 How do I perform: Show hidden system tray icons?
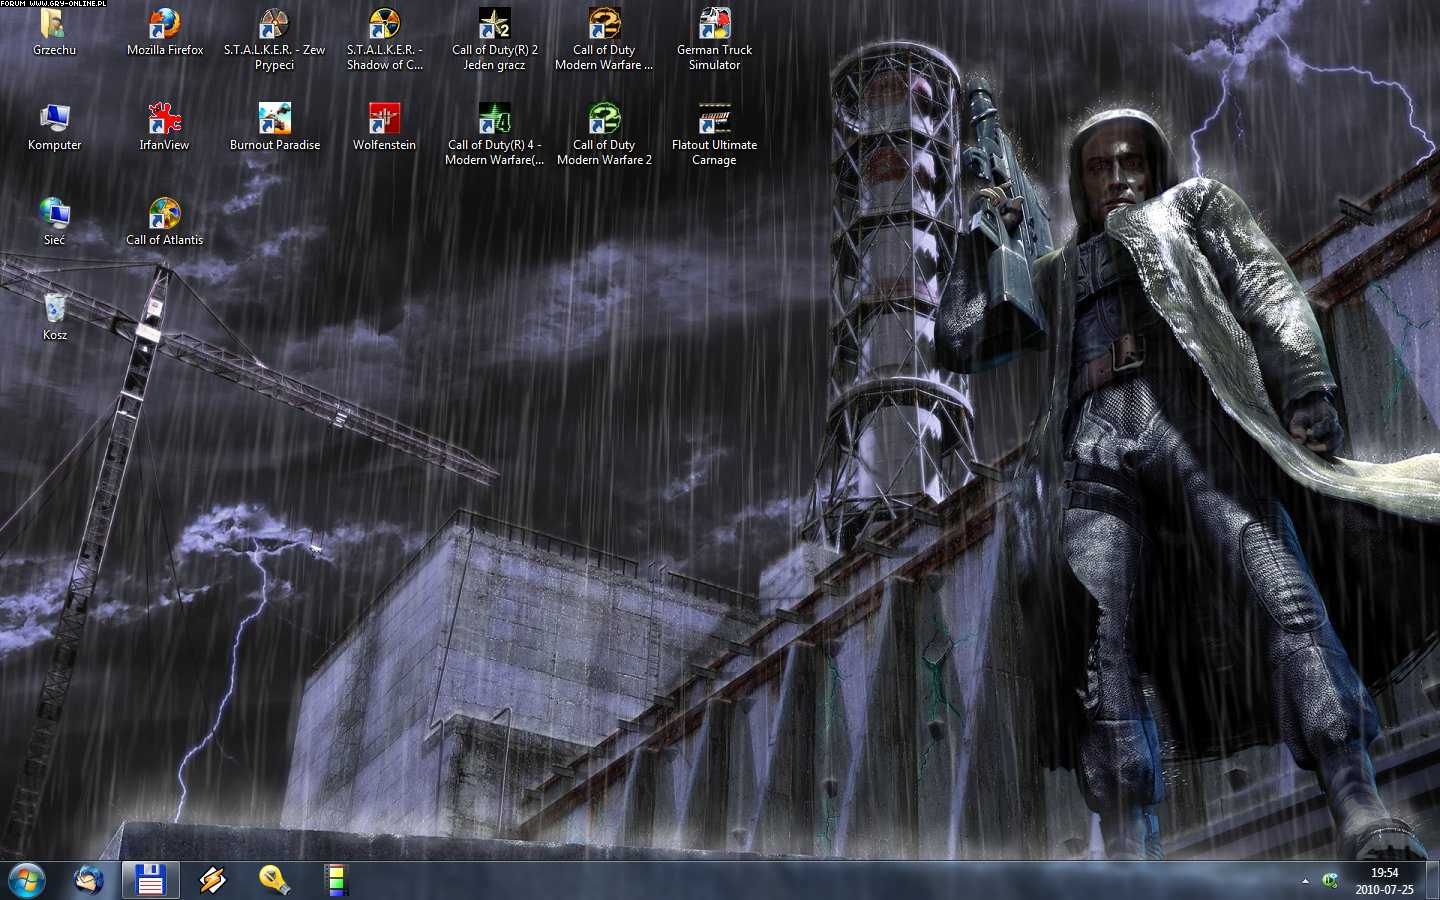tap(1305, 881)
